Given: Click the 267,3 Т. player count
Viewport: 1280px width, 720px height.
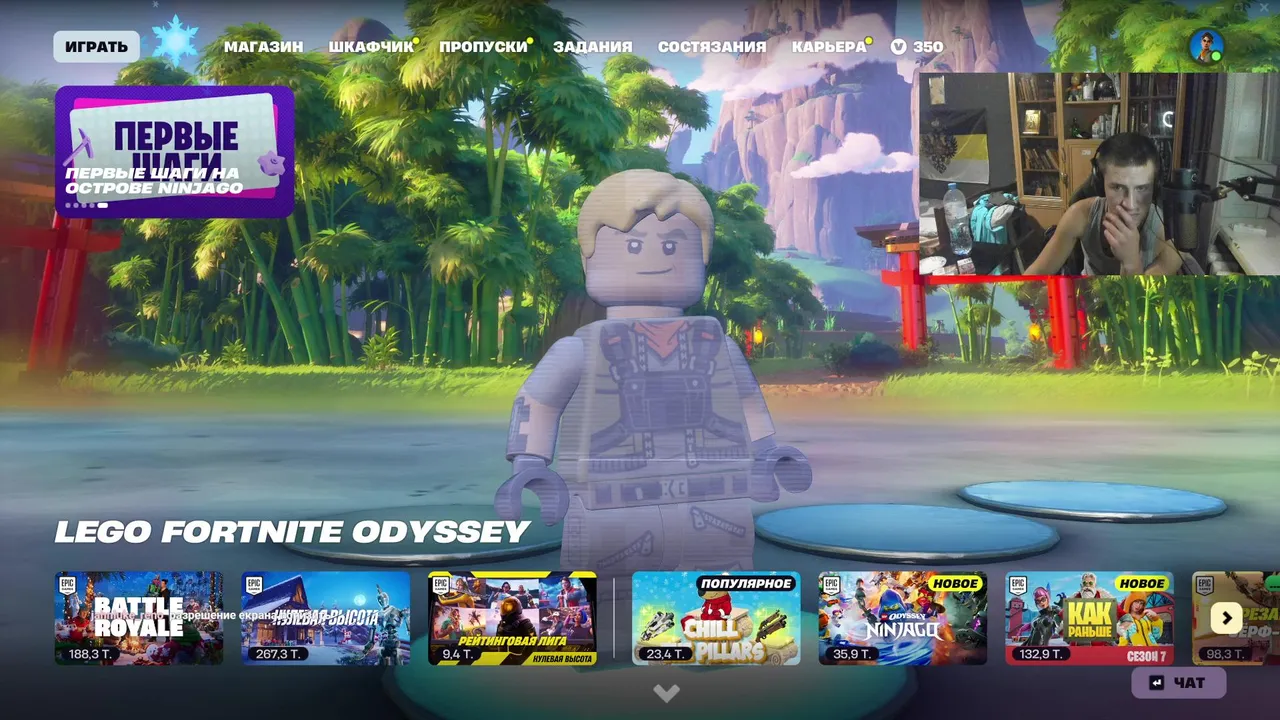Looking at the screenshot, I should (x=279, y=654).
